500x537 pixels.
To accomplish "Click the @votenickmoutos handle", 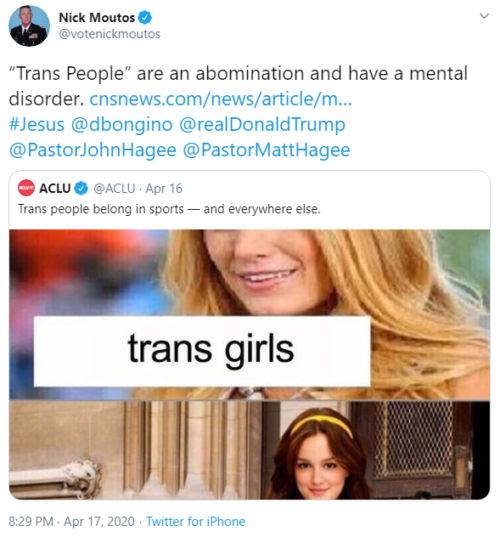I will click(110, 34).
